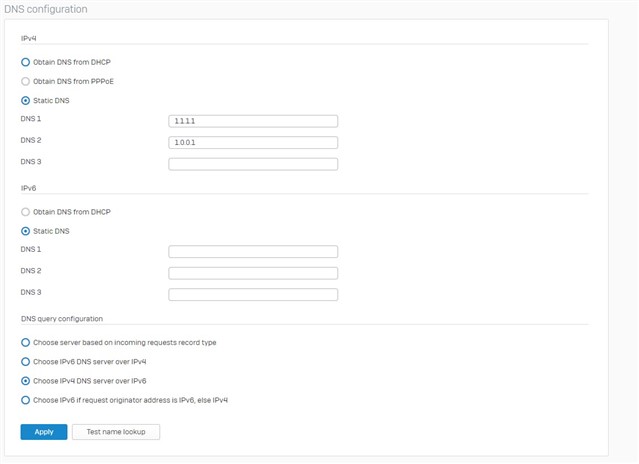Click the Test name lookup button
The image size is (639, 464).
(116, 432)
